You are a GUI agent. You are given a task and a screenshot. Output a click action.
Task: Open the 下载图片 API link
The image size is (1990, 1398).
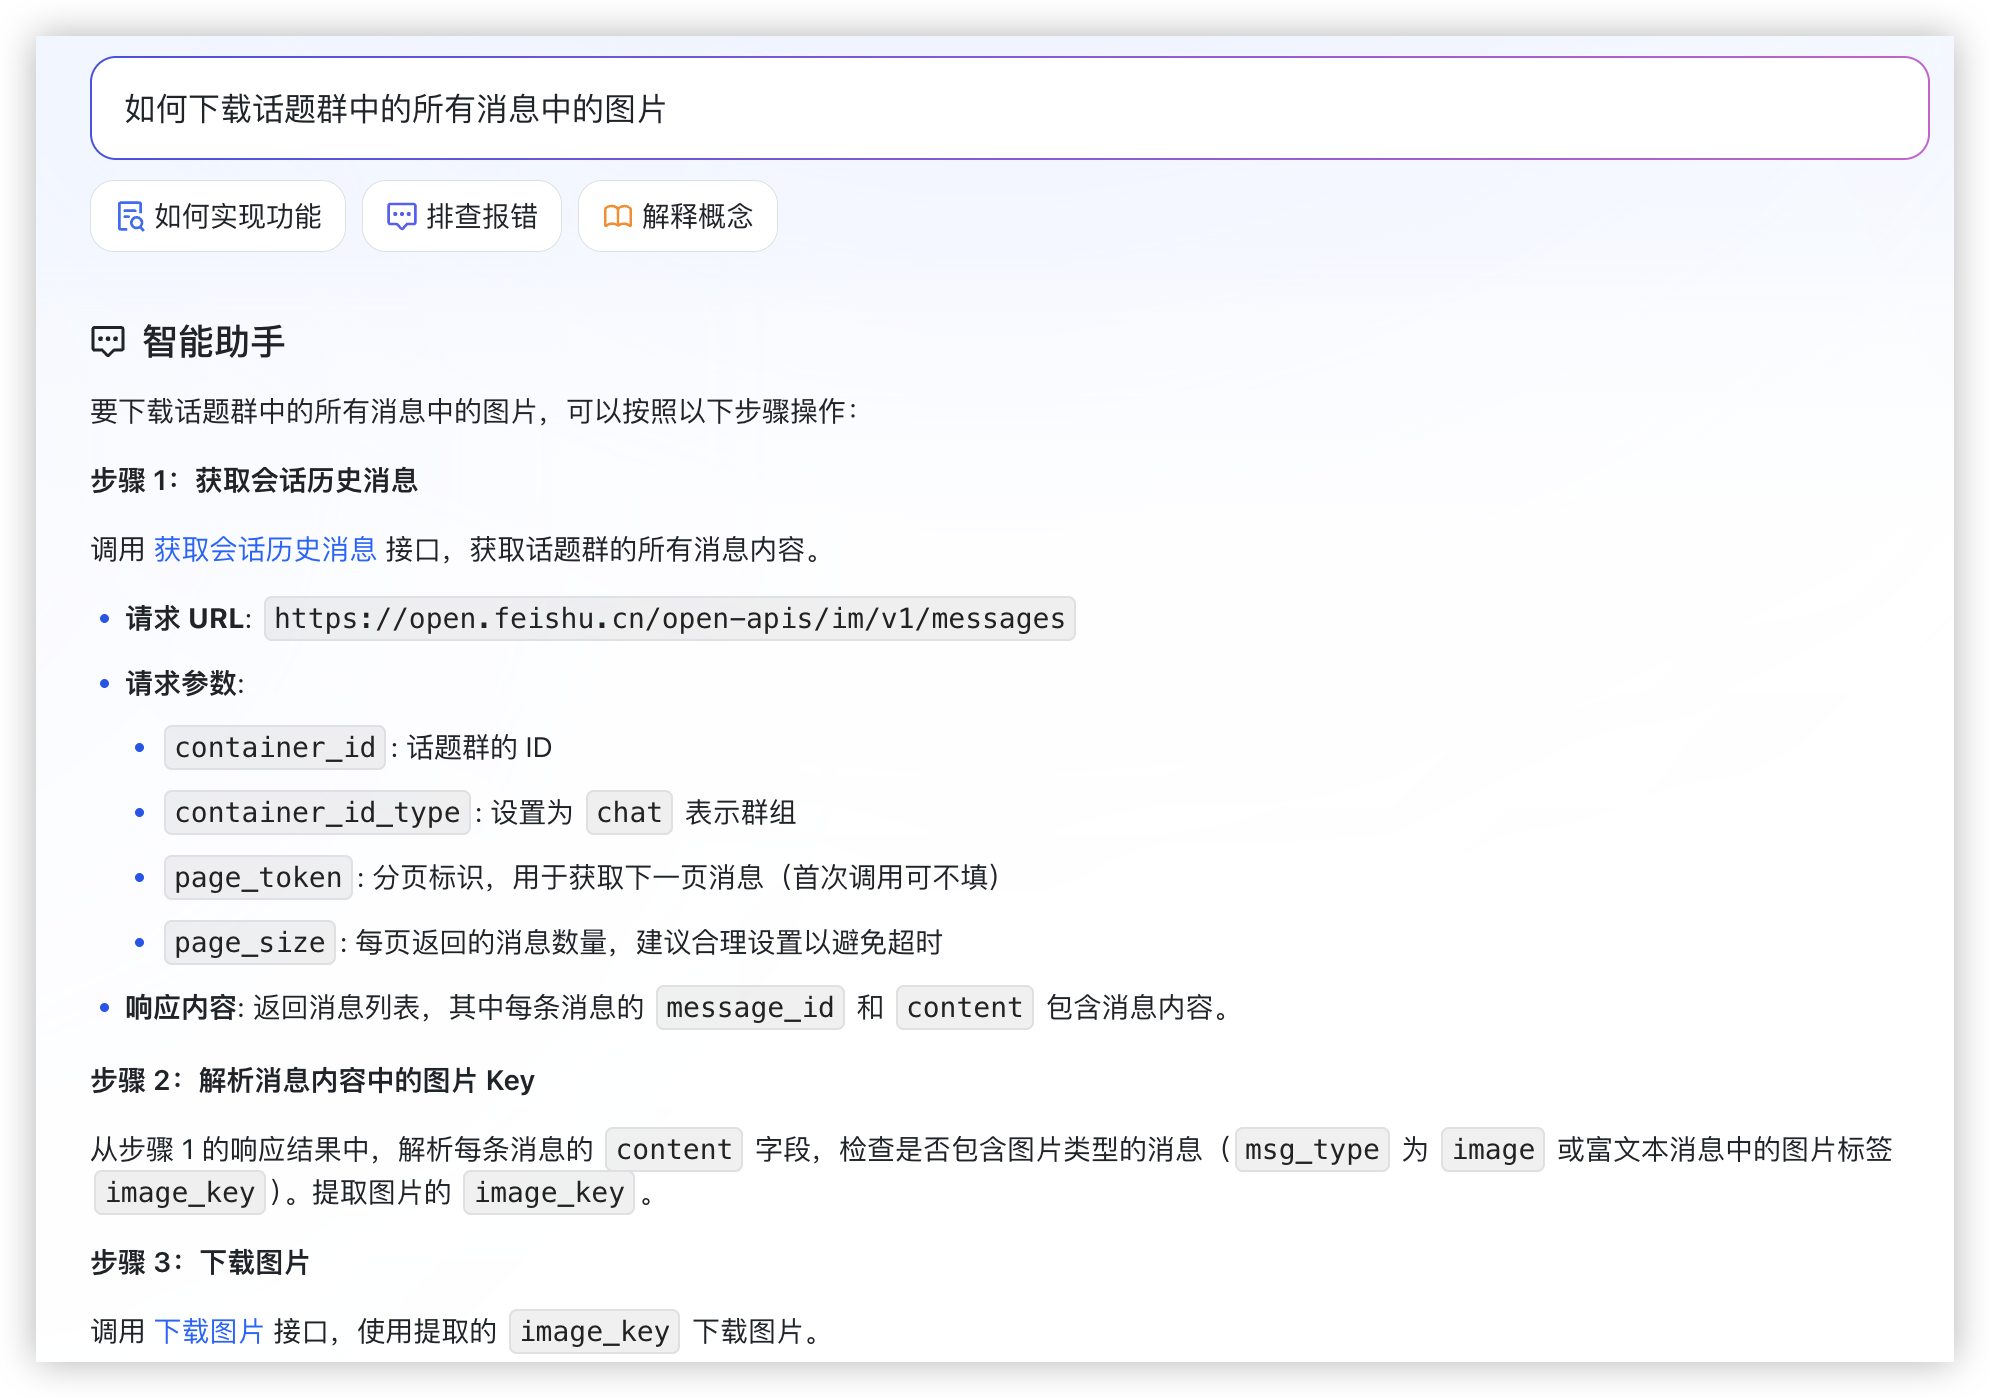(209, 1331)
